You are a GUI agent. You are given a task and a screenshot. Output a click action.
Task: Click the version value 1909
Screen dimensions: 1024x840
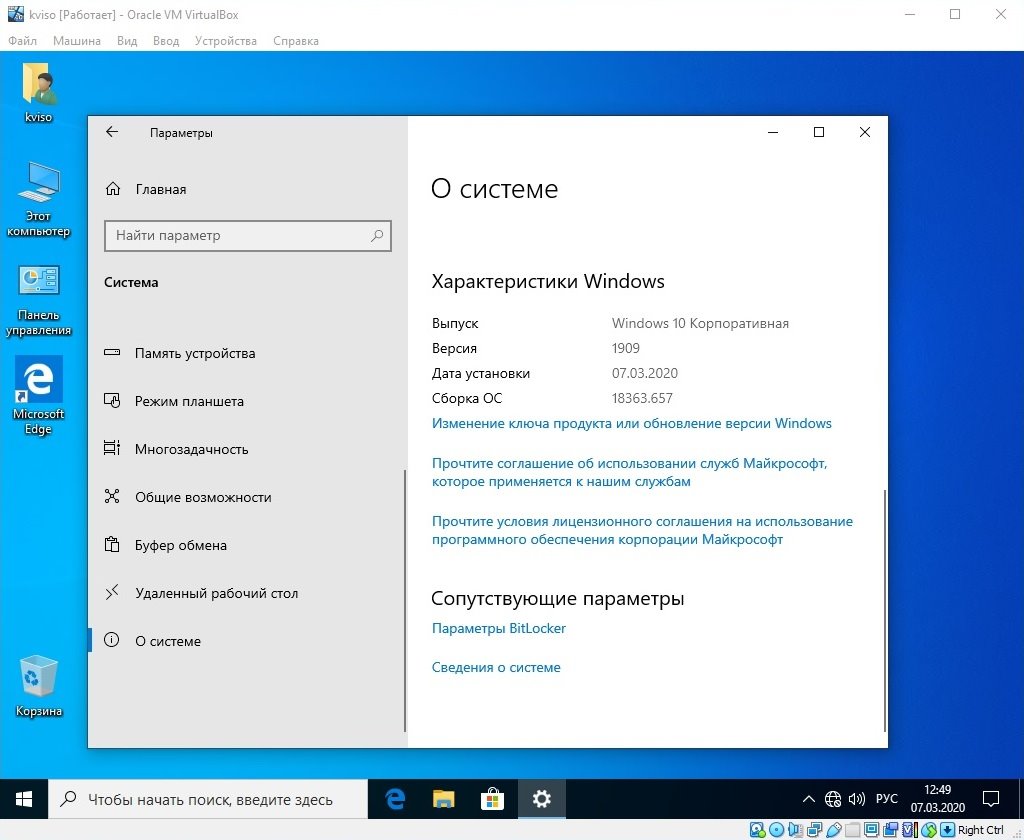click(626, 348)
